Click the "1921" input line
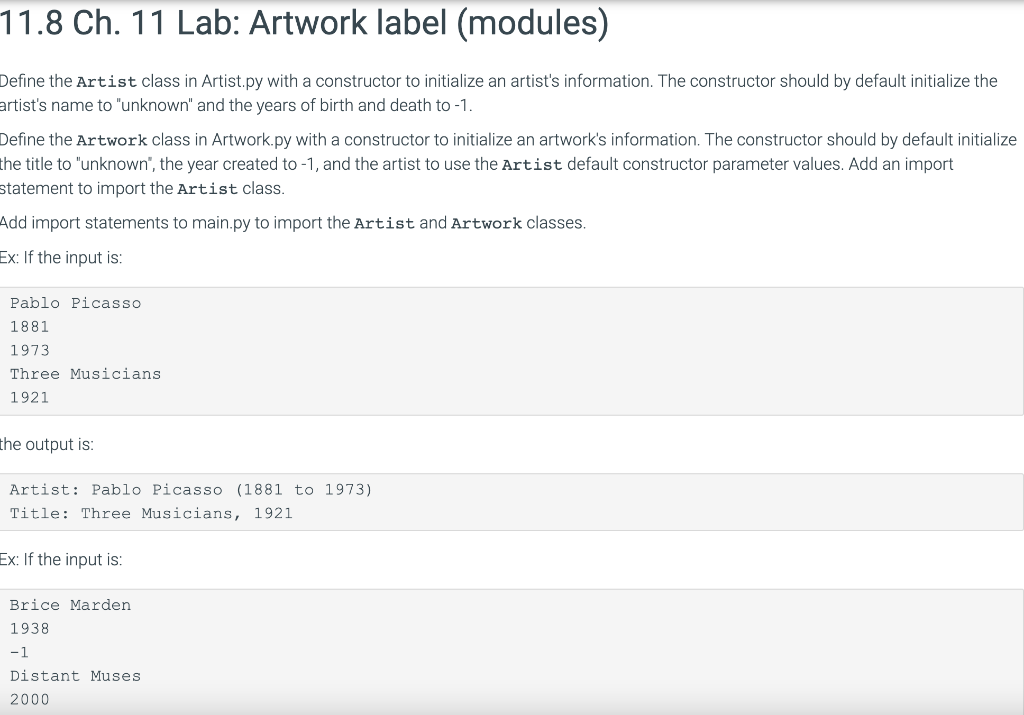Viewport: 1024px width, 715px height. [29, 397]
